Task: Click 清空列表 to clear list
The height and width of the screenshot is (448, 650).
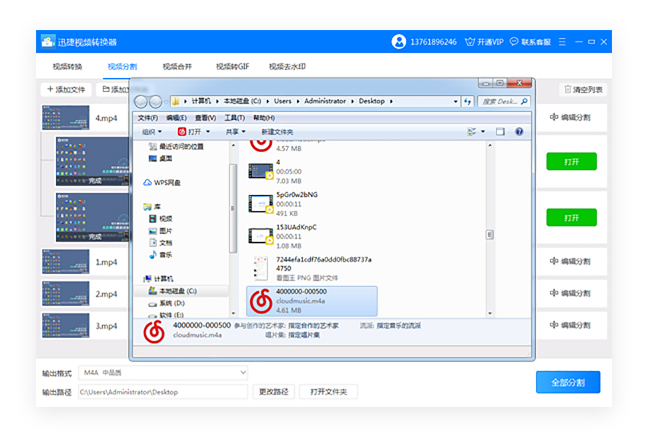Action: [x=583, y=89]
